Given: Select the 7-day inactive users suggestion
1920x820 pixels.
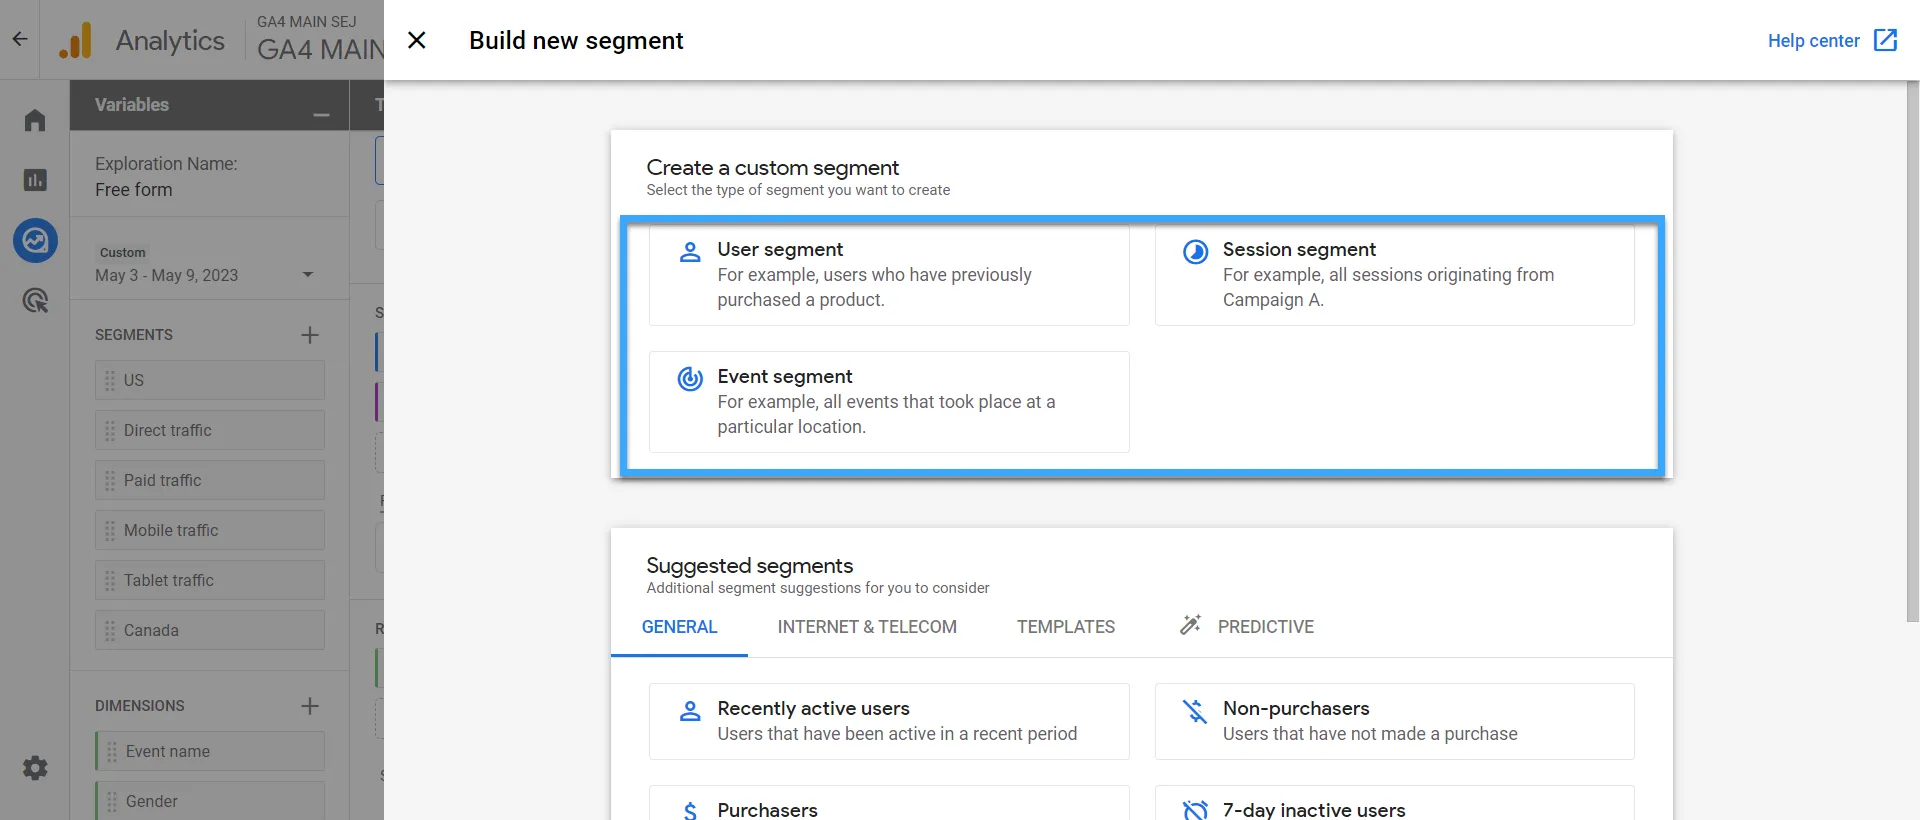Looking at the screenshot, I should point(1395,803).
